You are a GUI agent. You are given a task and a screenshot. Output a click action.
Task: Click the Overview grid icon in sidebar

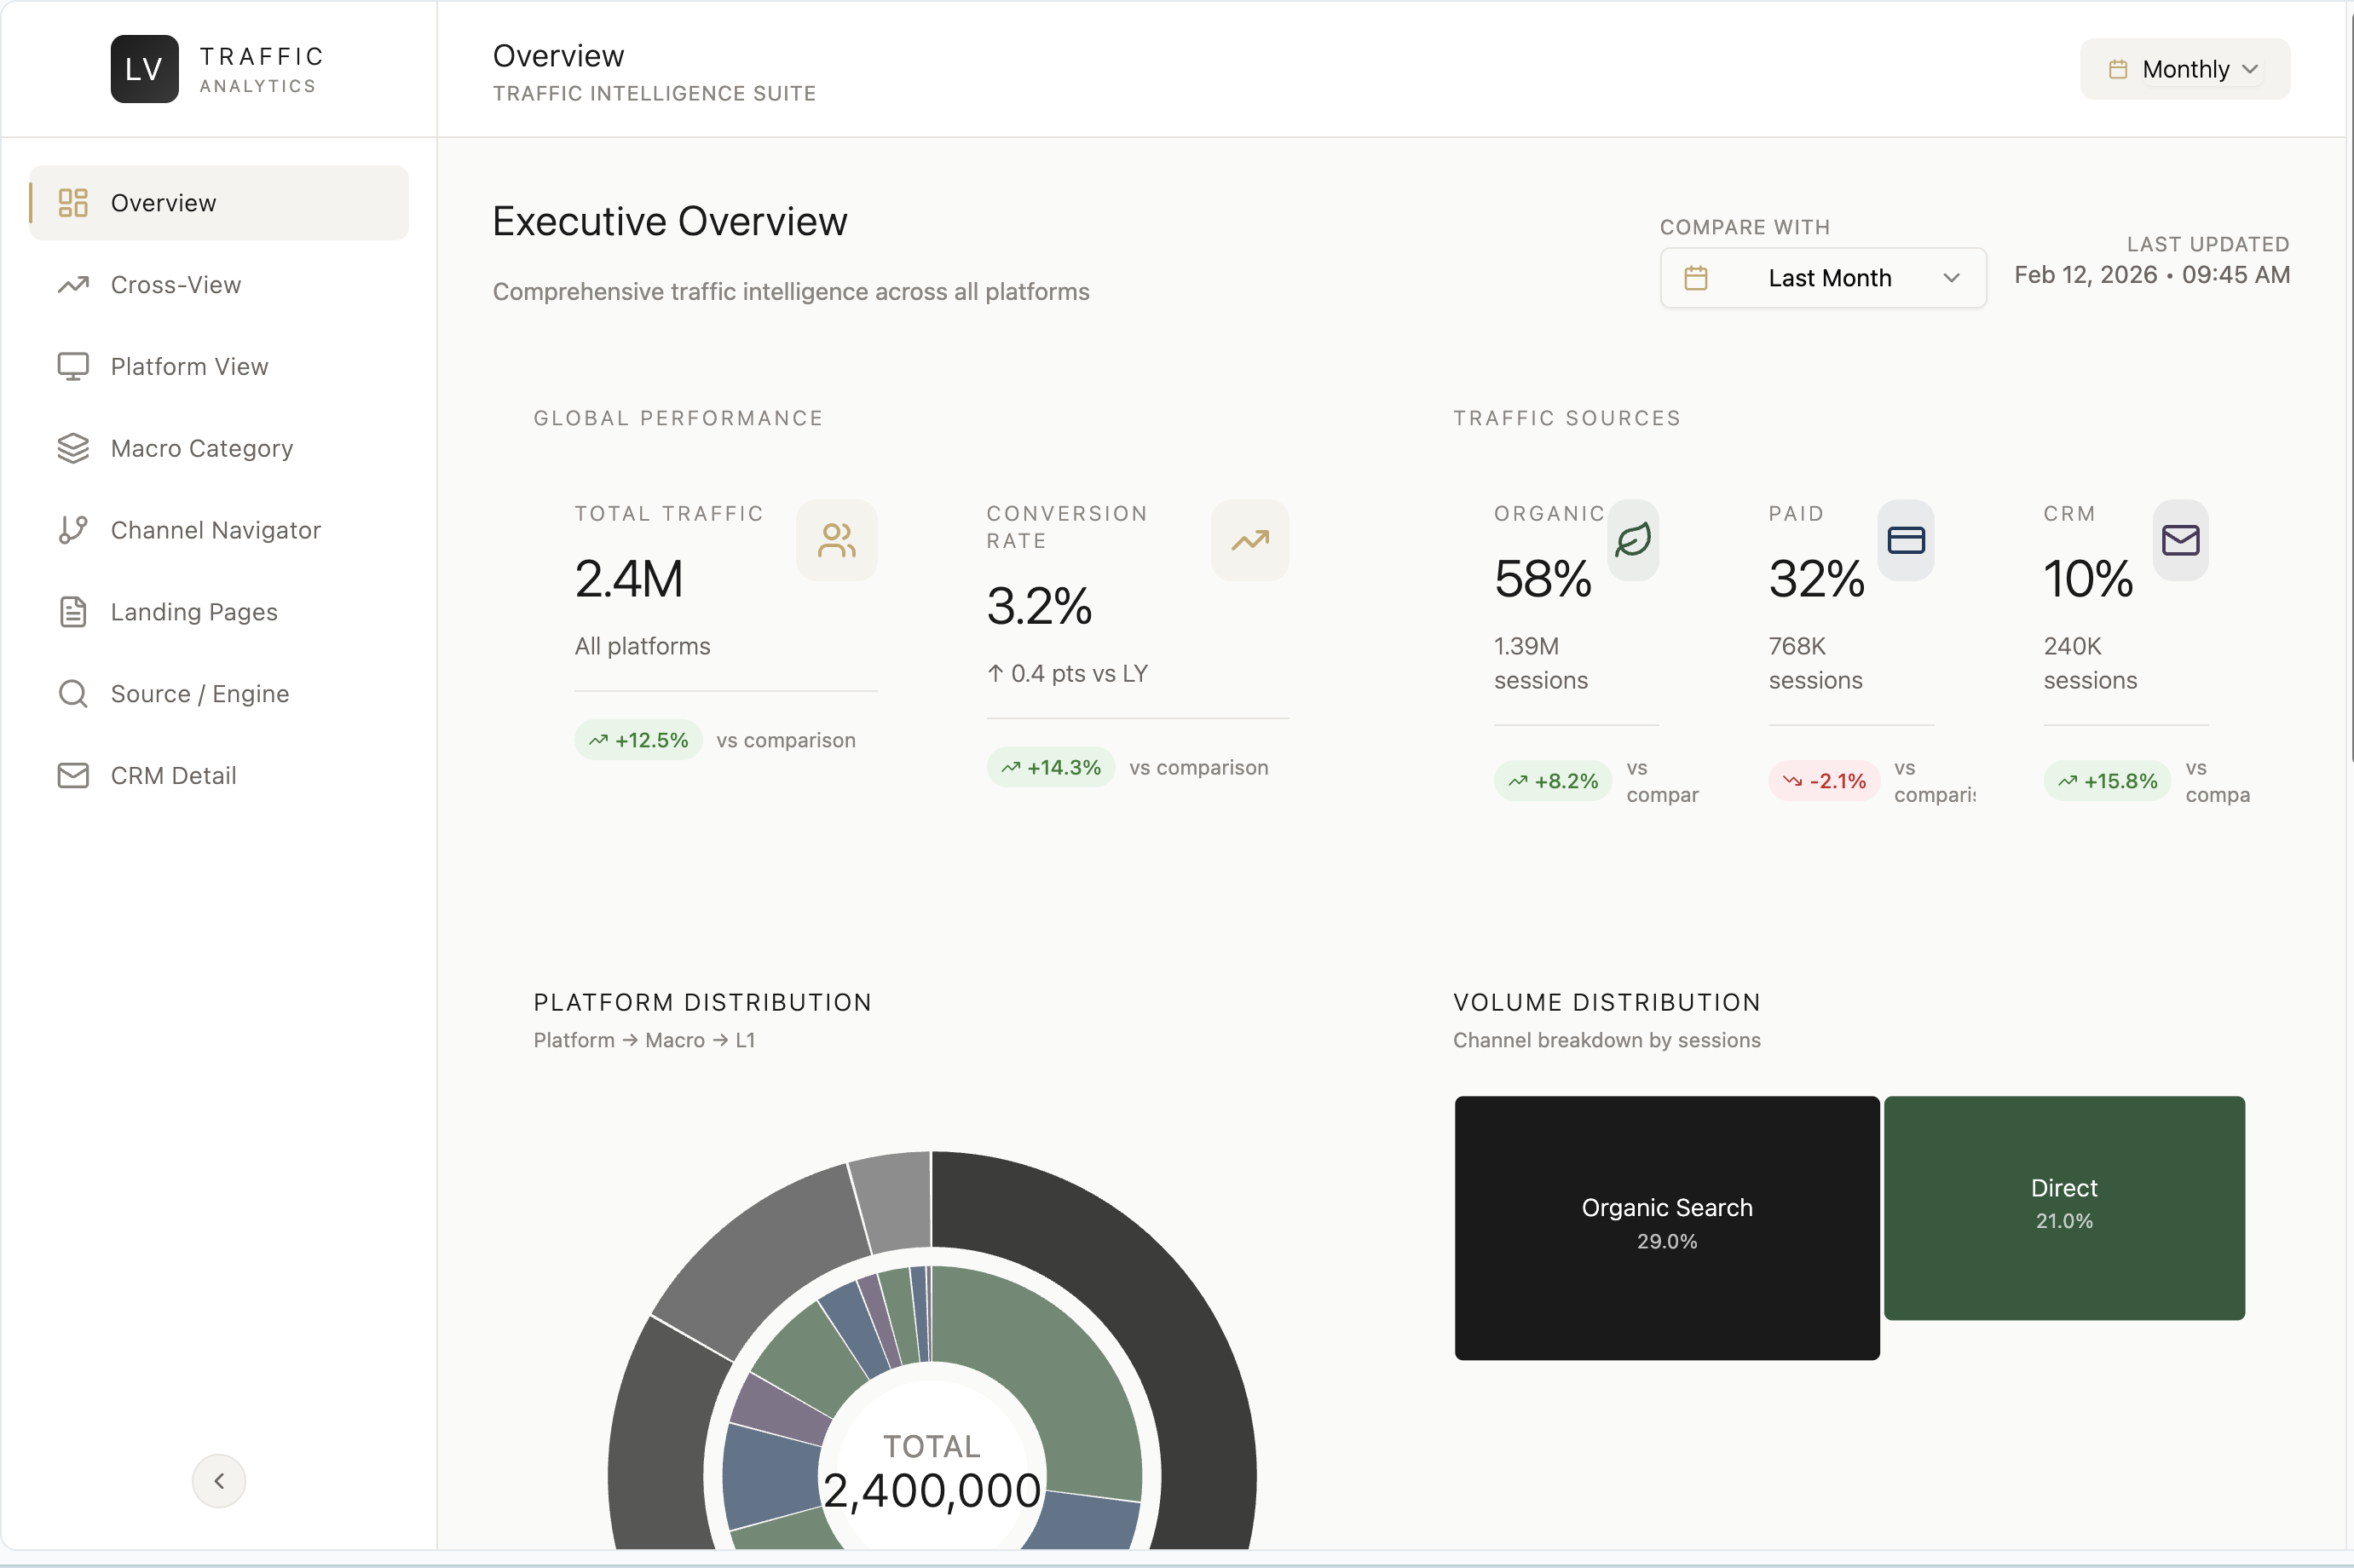(73, 203)
